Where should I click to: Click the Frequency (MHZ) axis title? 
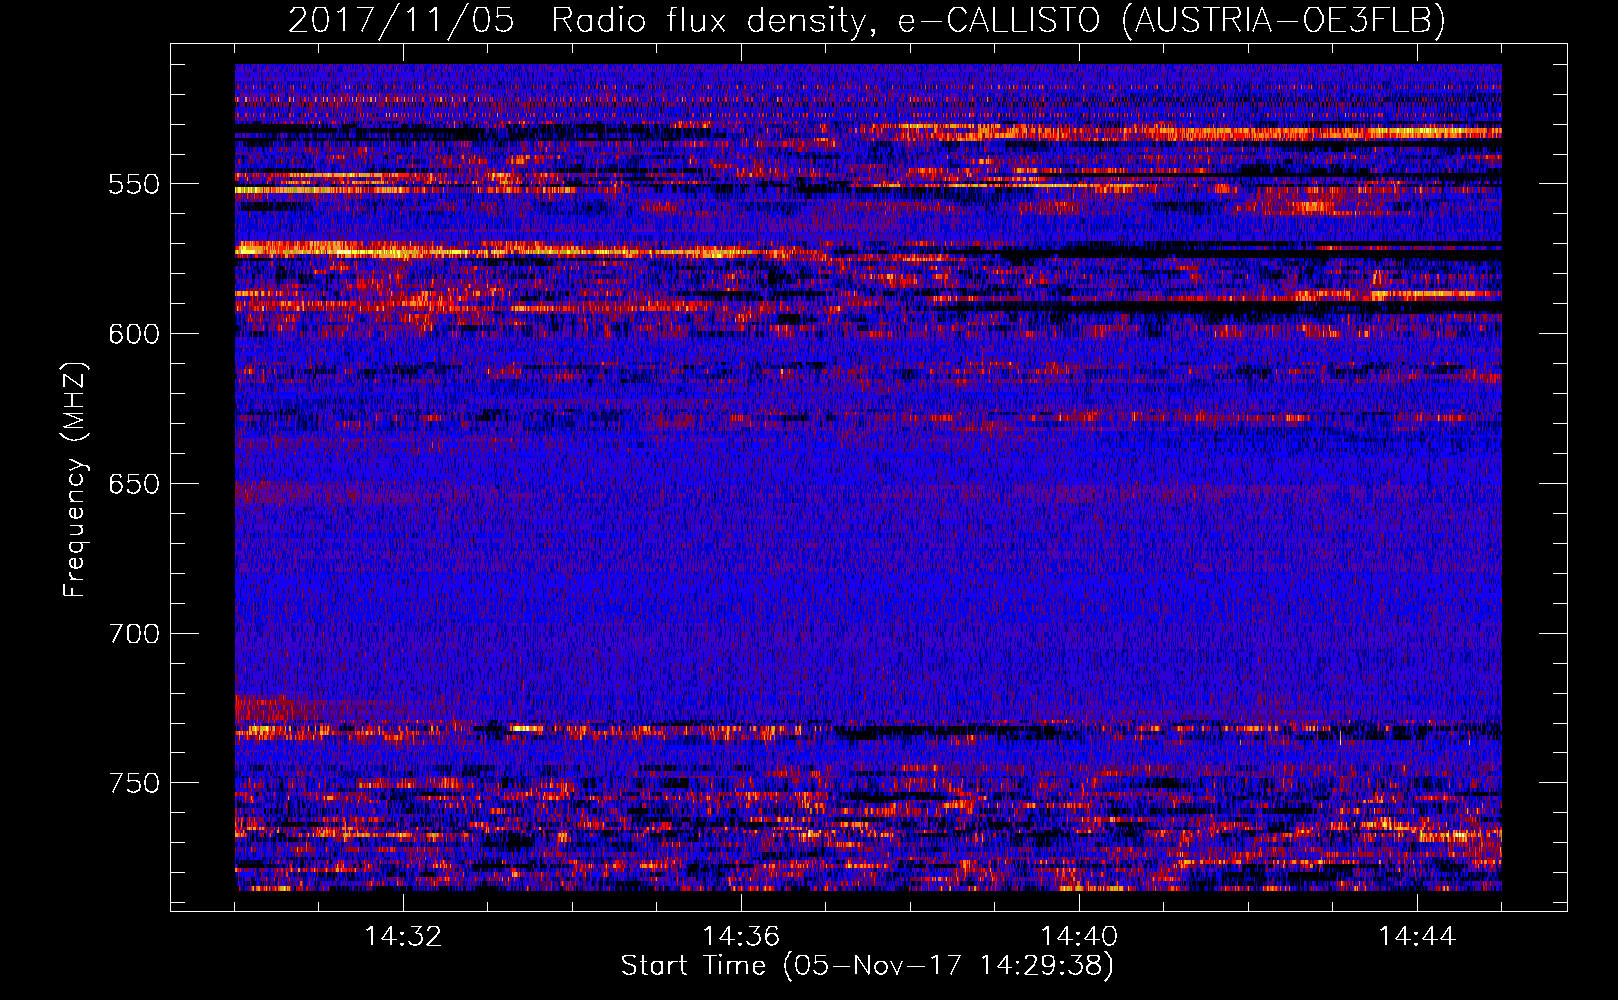tap(75, 479)
